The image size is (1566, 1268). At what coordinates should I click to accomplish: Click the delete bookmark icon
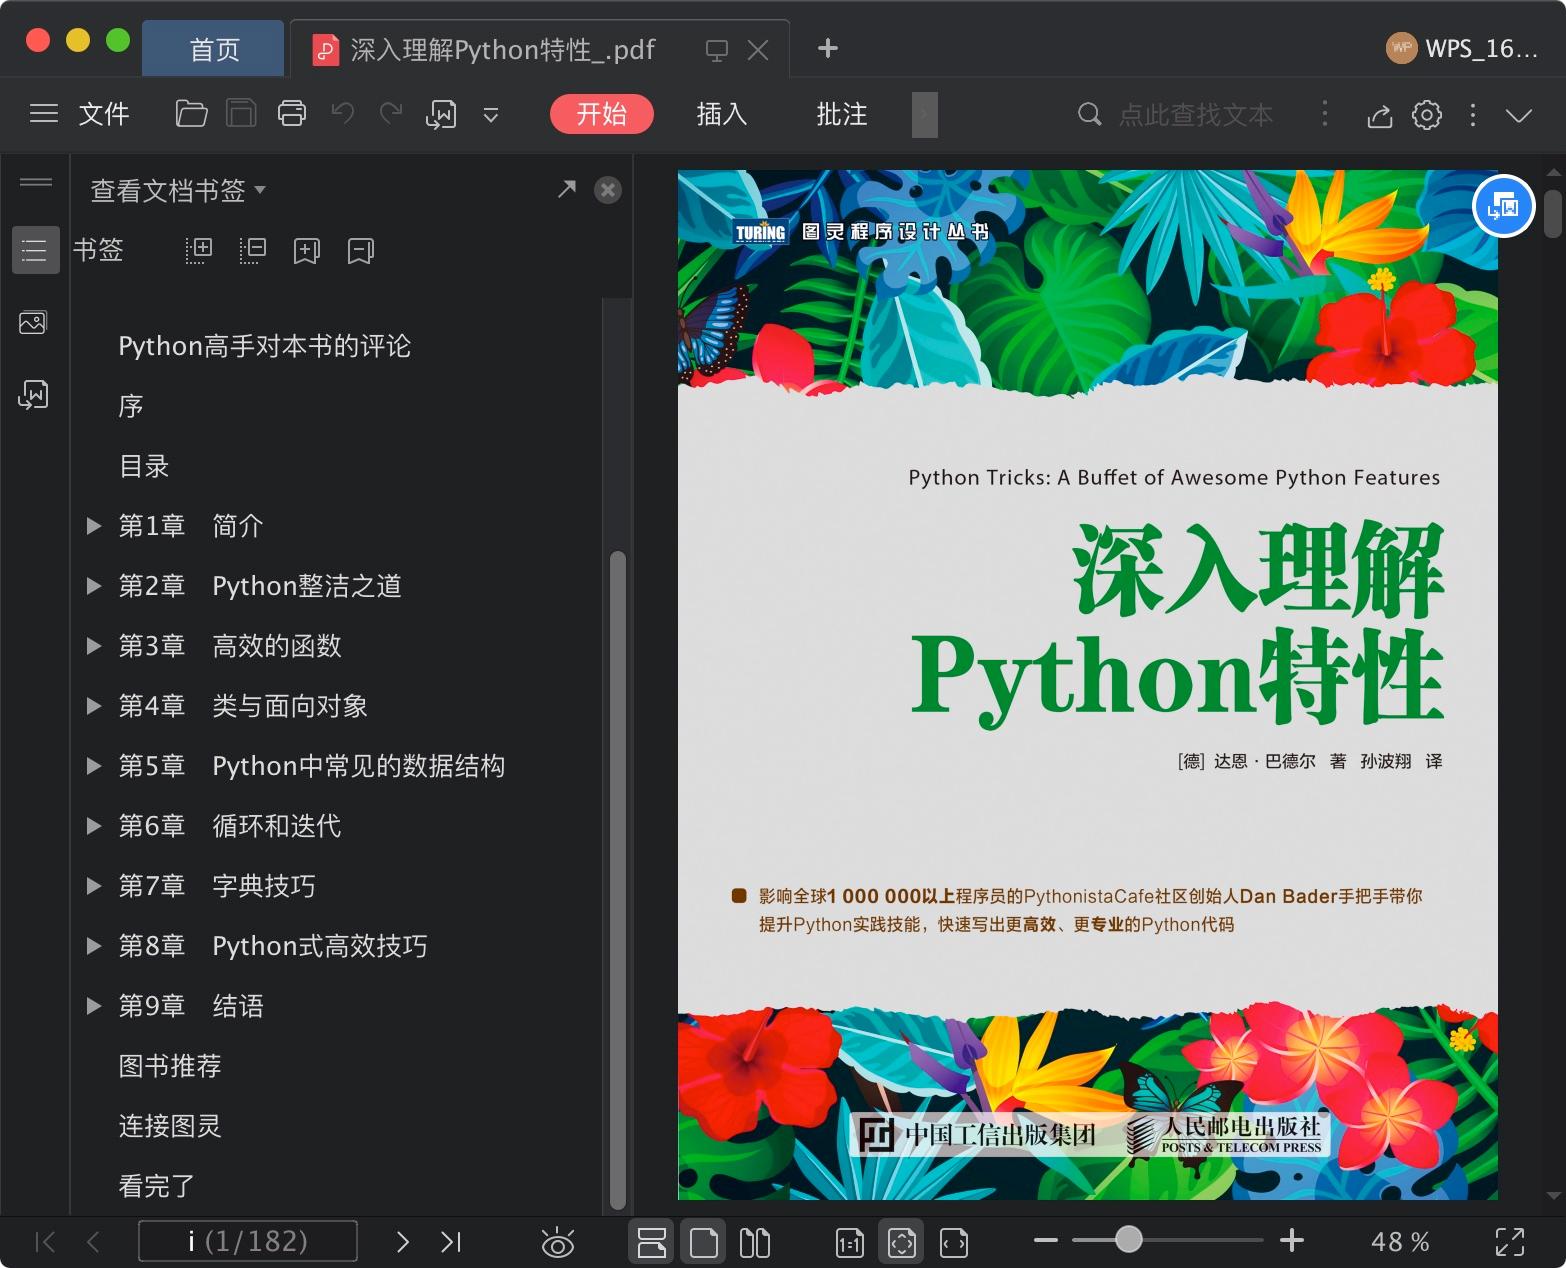tap(361, 251)
